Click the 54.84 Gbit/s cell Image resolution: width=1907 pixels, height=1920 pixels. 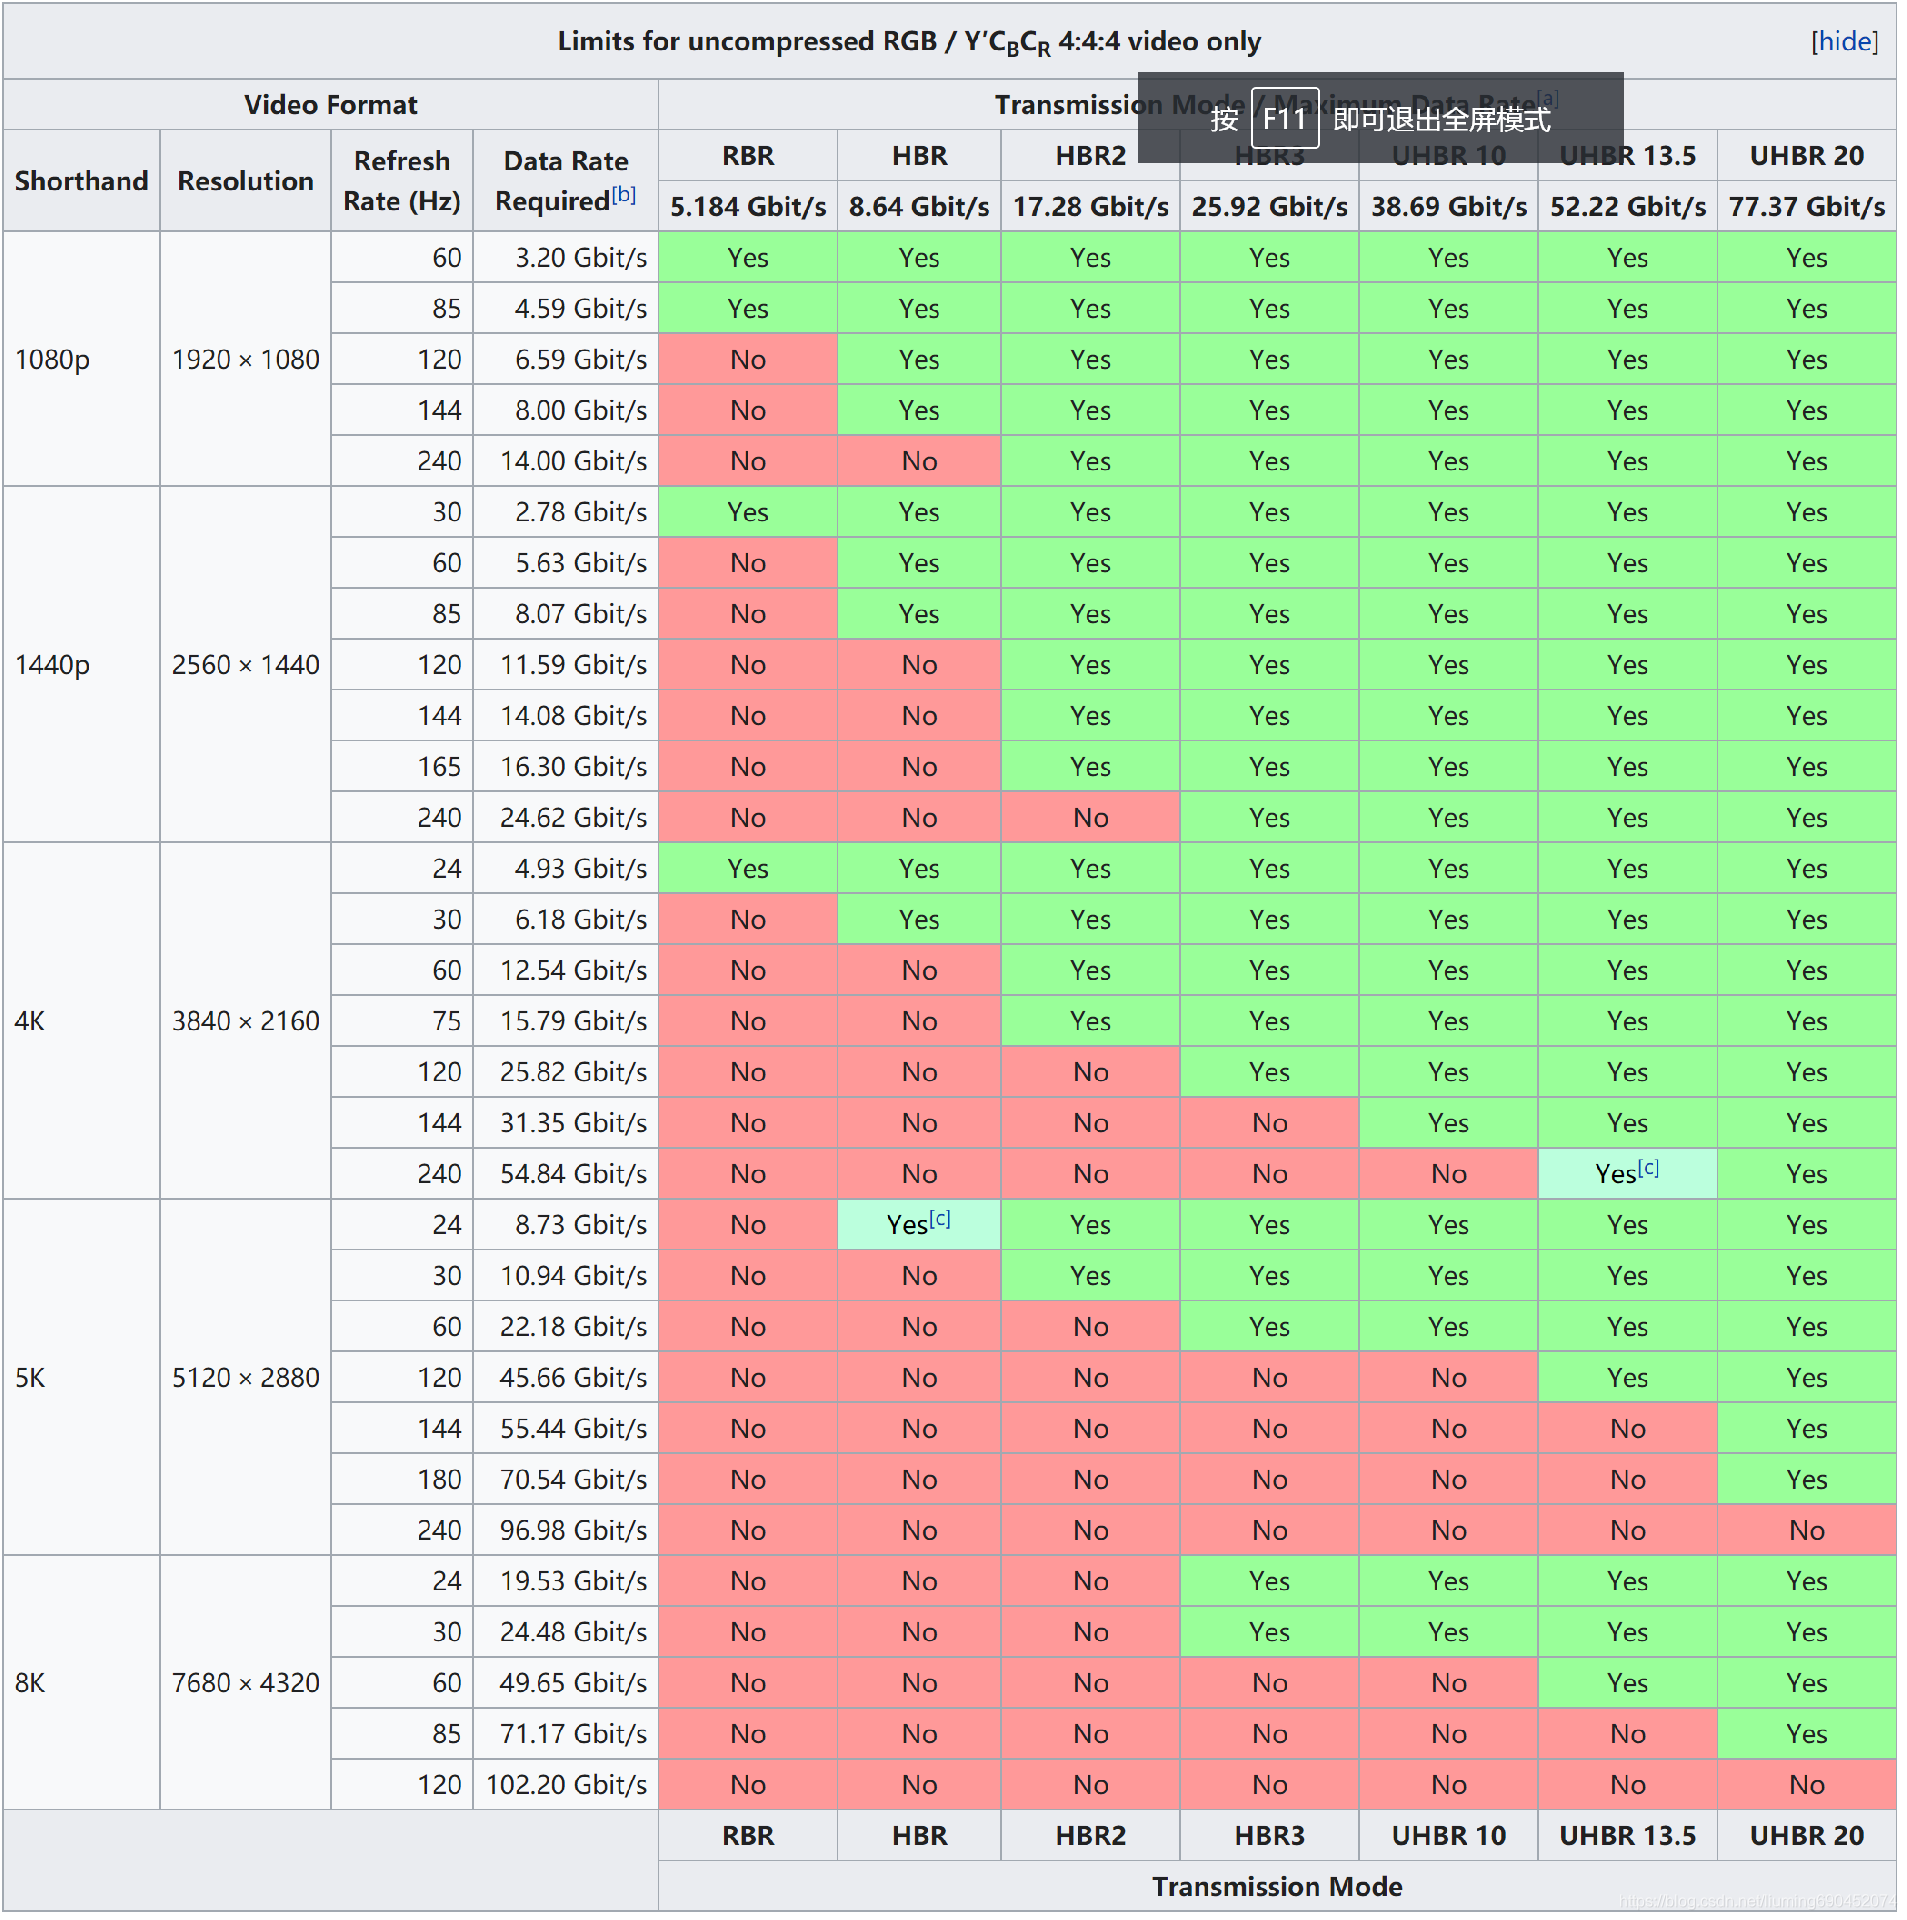[565, 1173]
